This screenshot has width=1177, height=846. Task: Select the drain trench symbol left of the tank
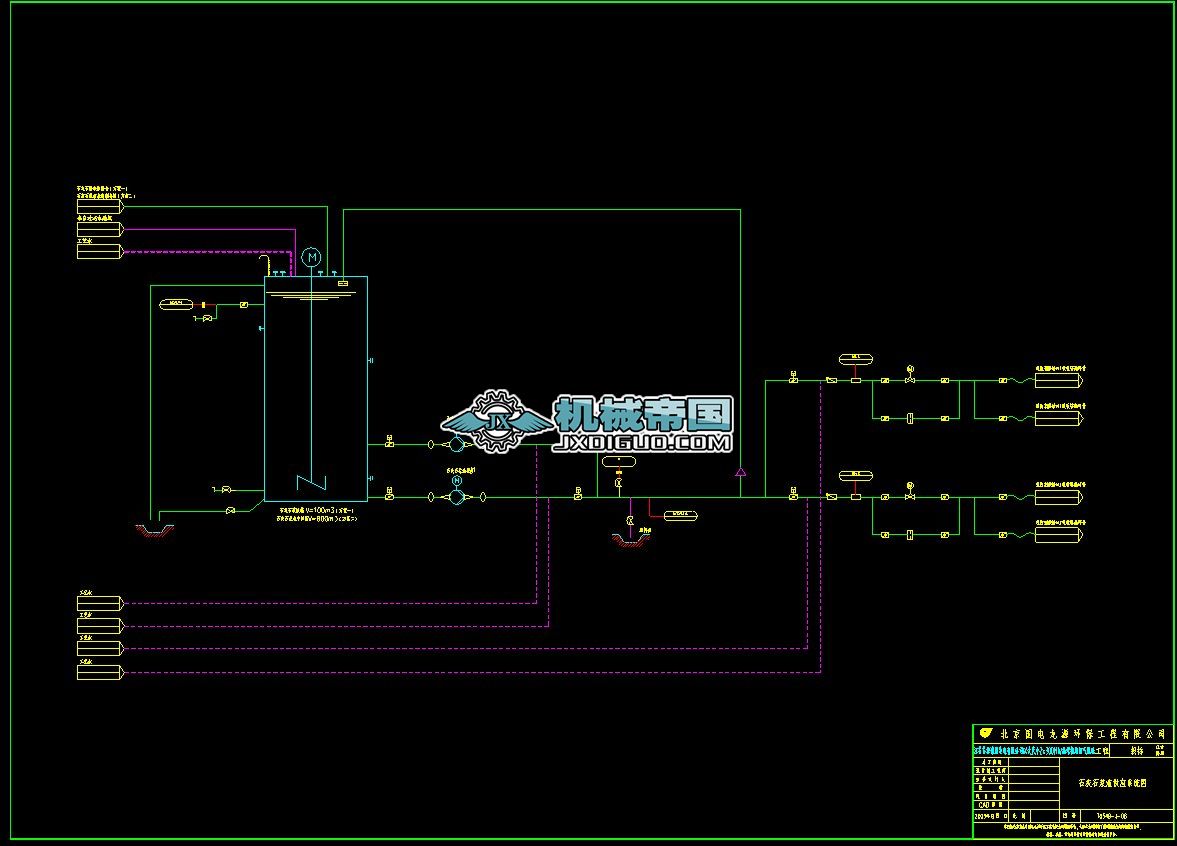pyautogui.click(x=155, y=531)
